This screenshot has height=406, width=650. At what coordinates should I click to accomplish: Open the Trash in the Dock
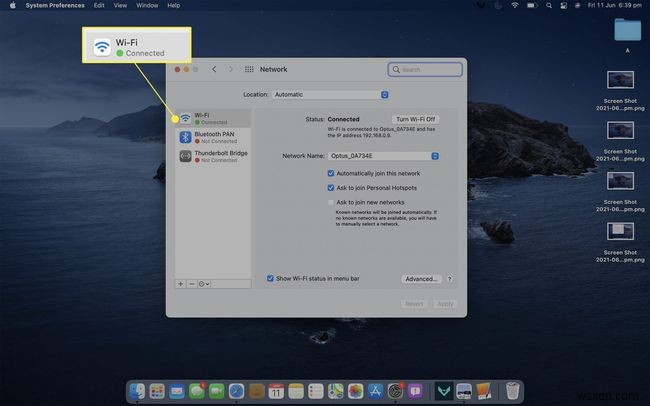coord(512,390)
